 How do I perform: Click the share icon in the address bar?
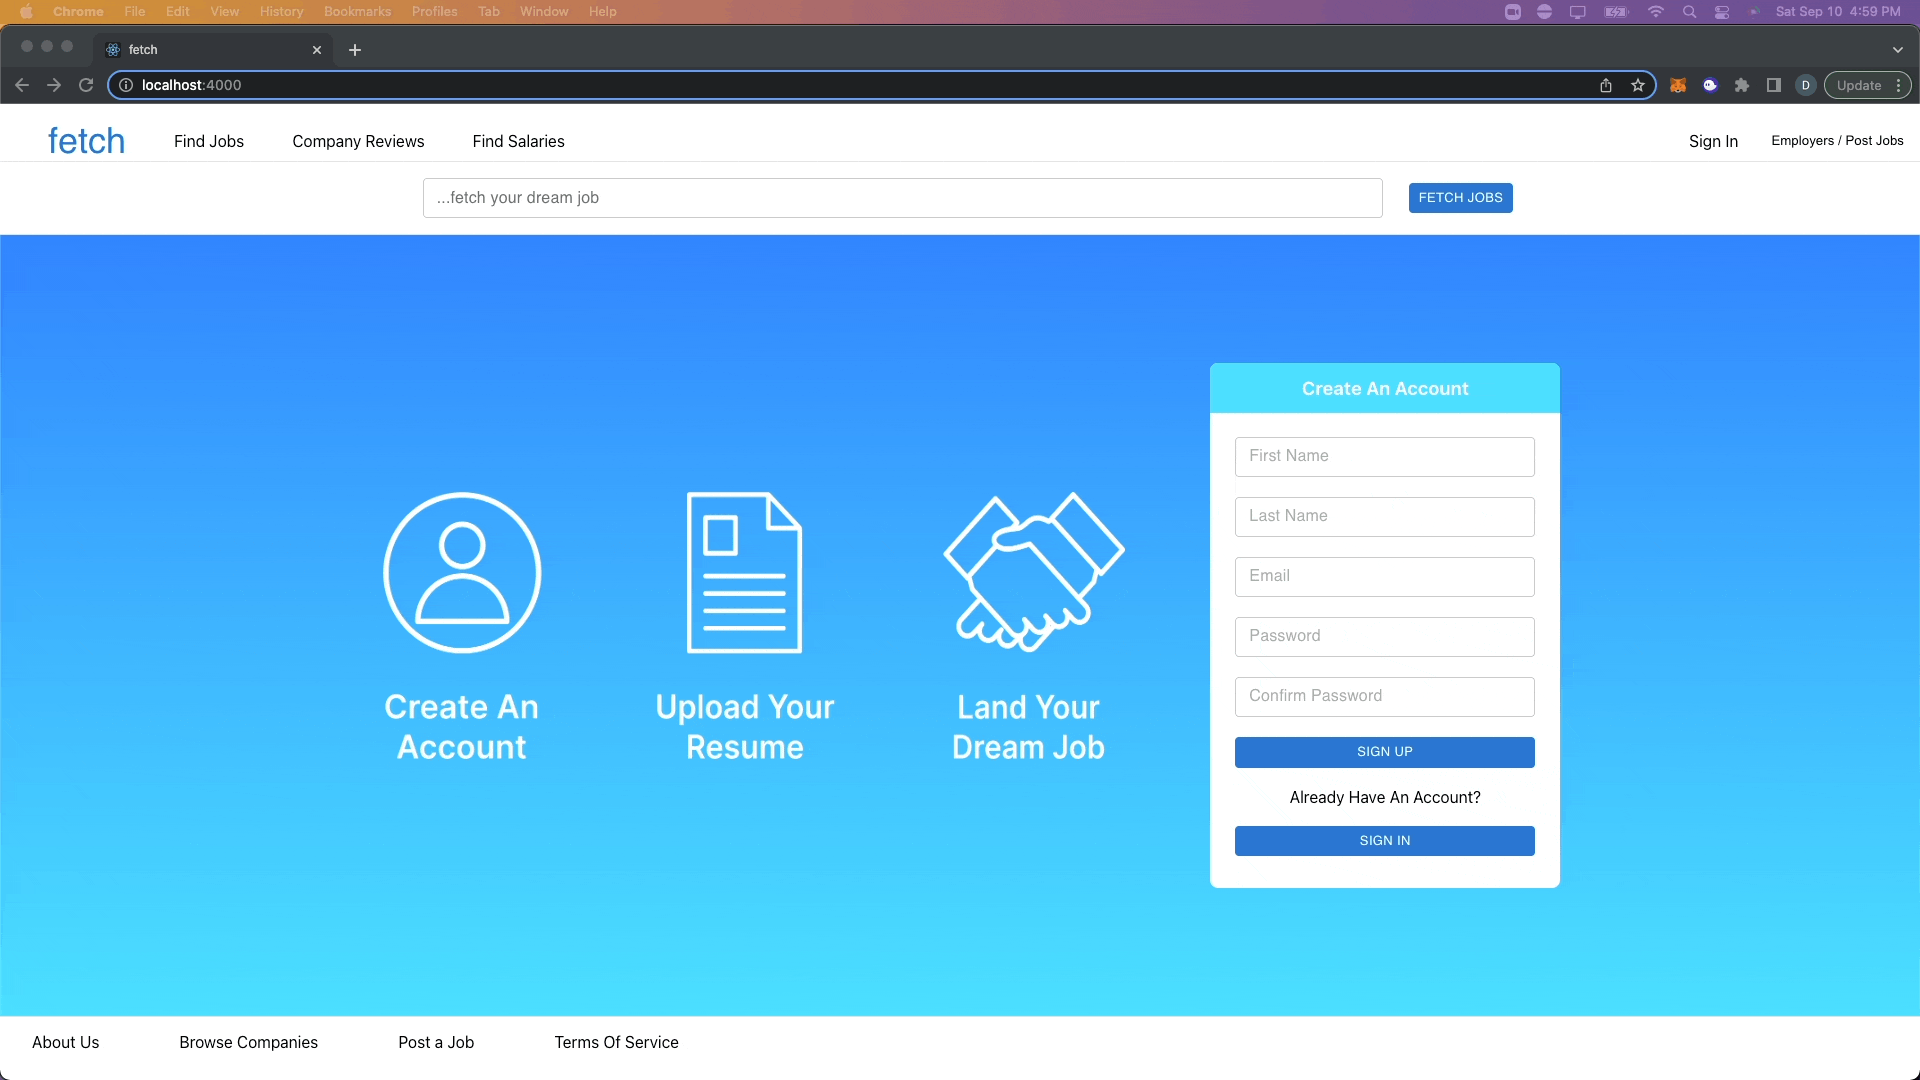pos(1606,85)
